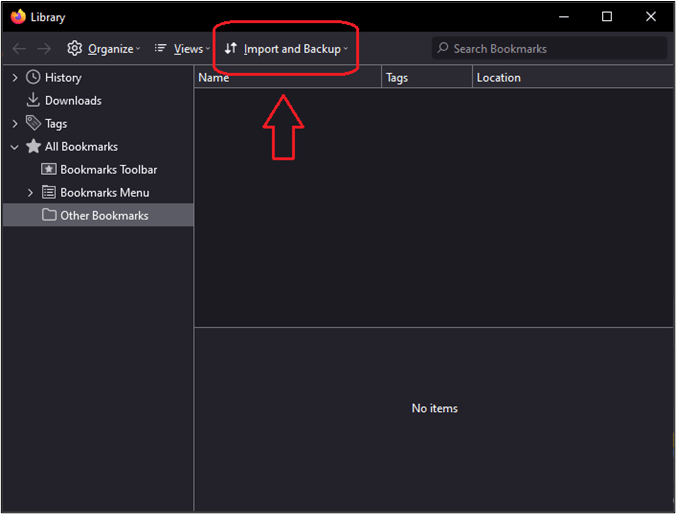Expand the Tags tree node
The image size is (676, 514).
(15, 124)
